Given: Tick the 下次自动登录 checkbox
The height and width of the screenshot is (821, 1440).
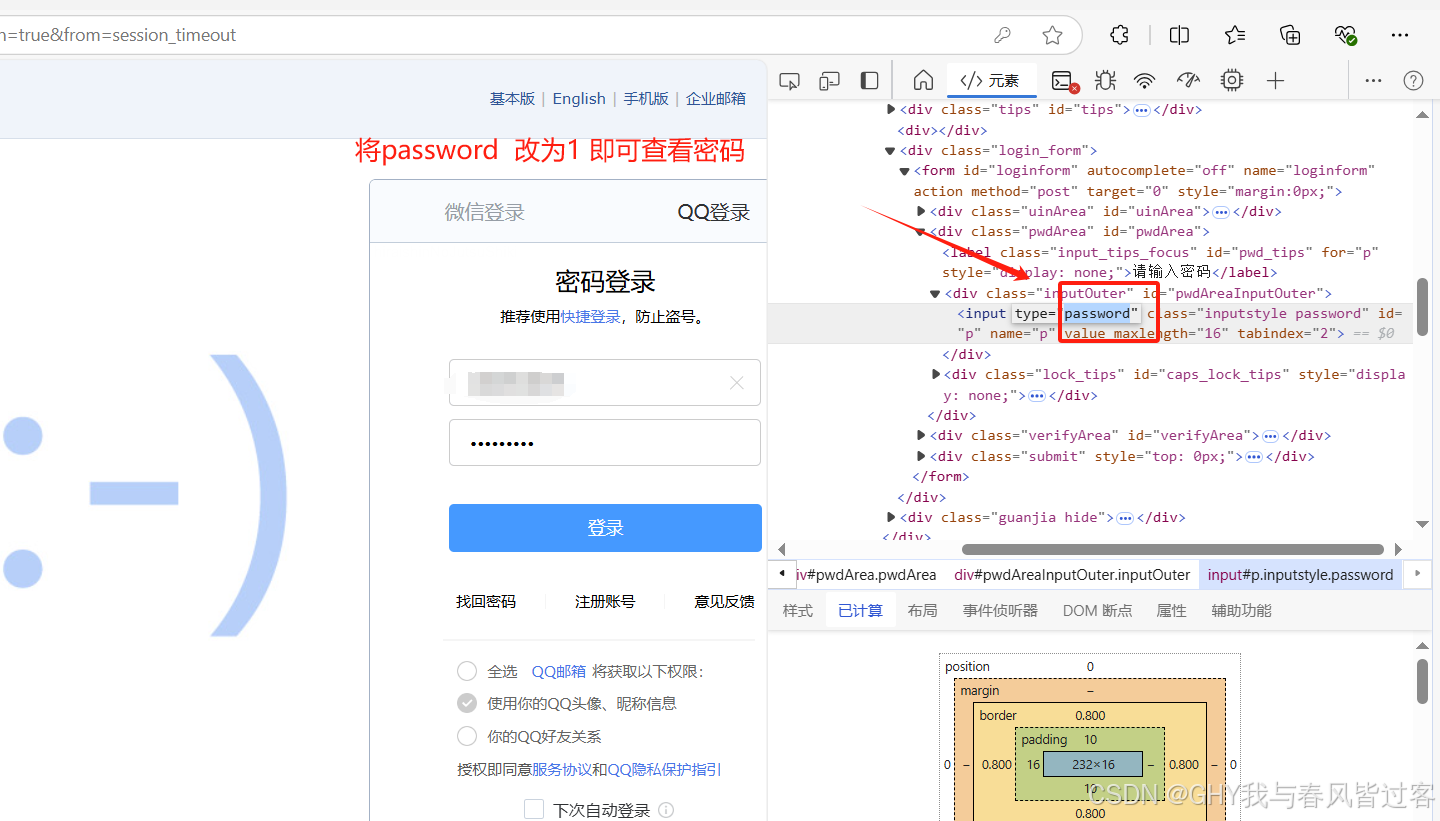Looking at the screenshot, I should (534, 809).
